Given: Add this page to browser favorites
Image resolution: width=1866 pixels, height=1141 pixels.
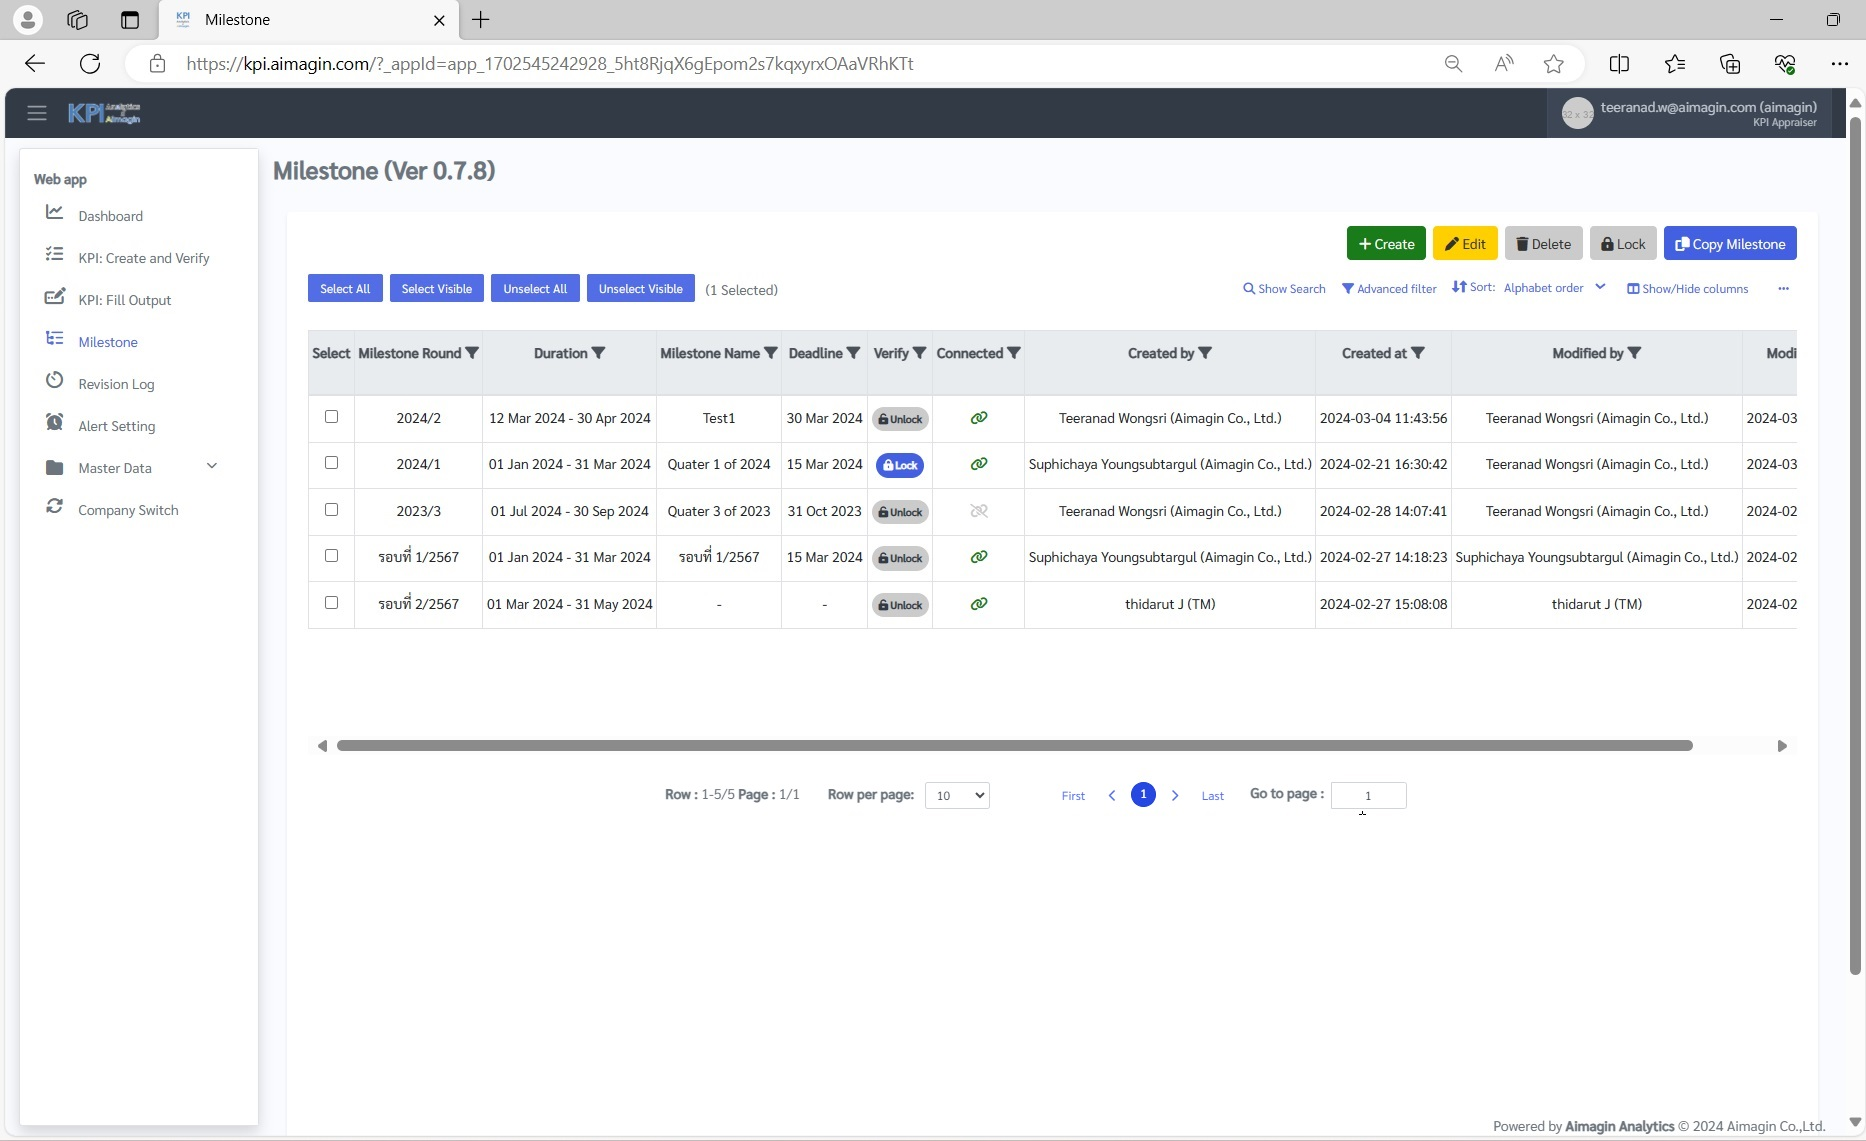Looking at the screenshot, I should click(1553, 64).
